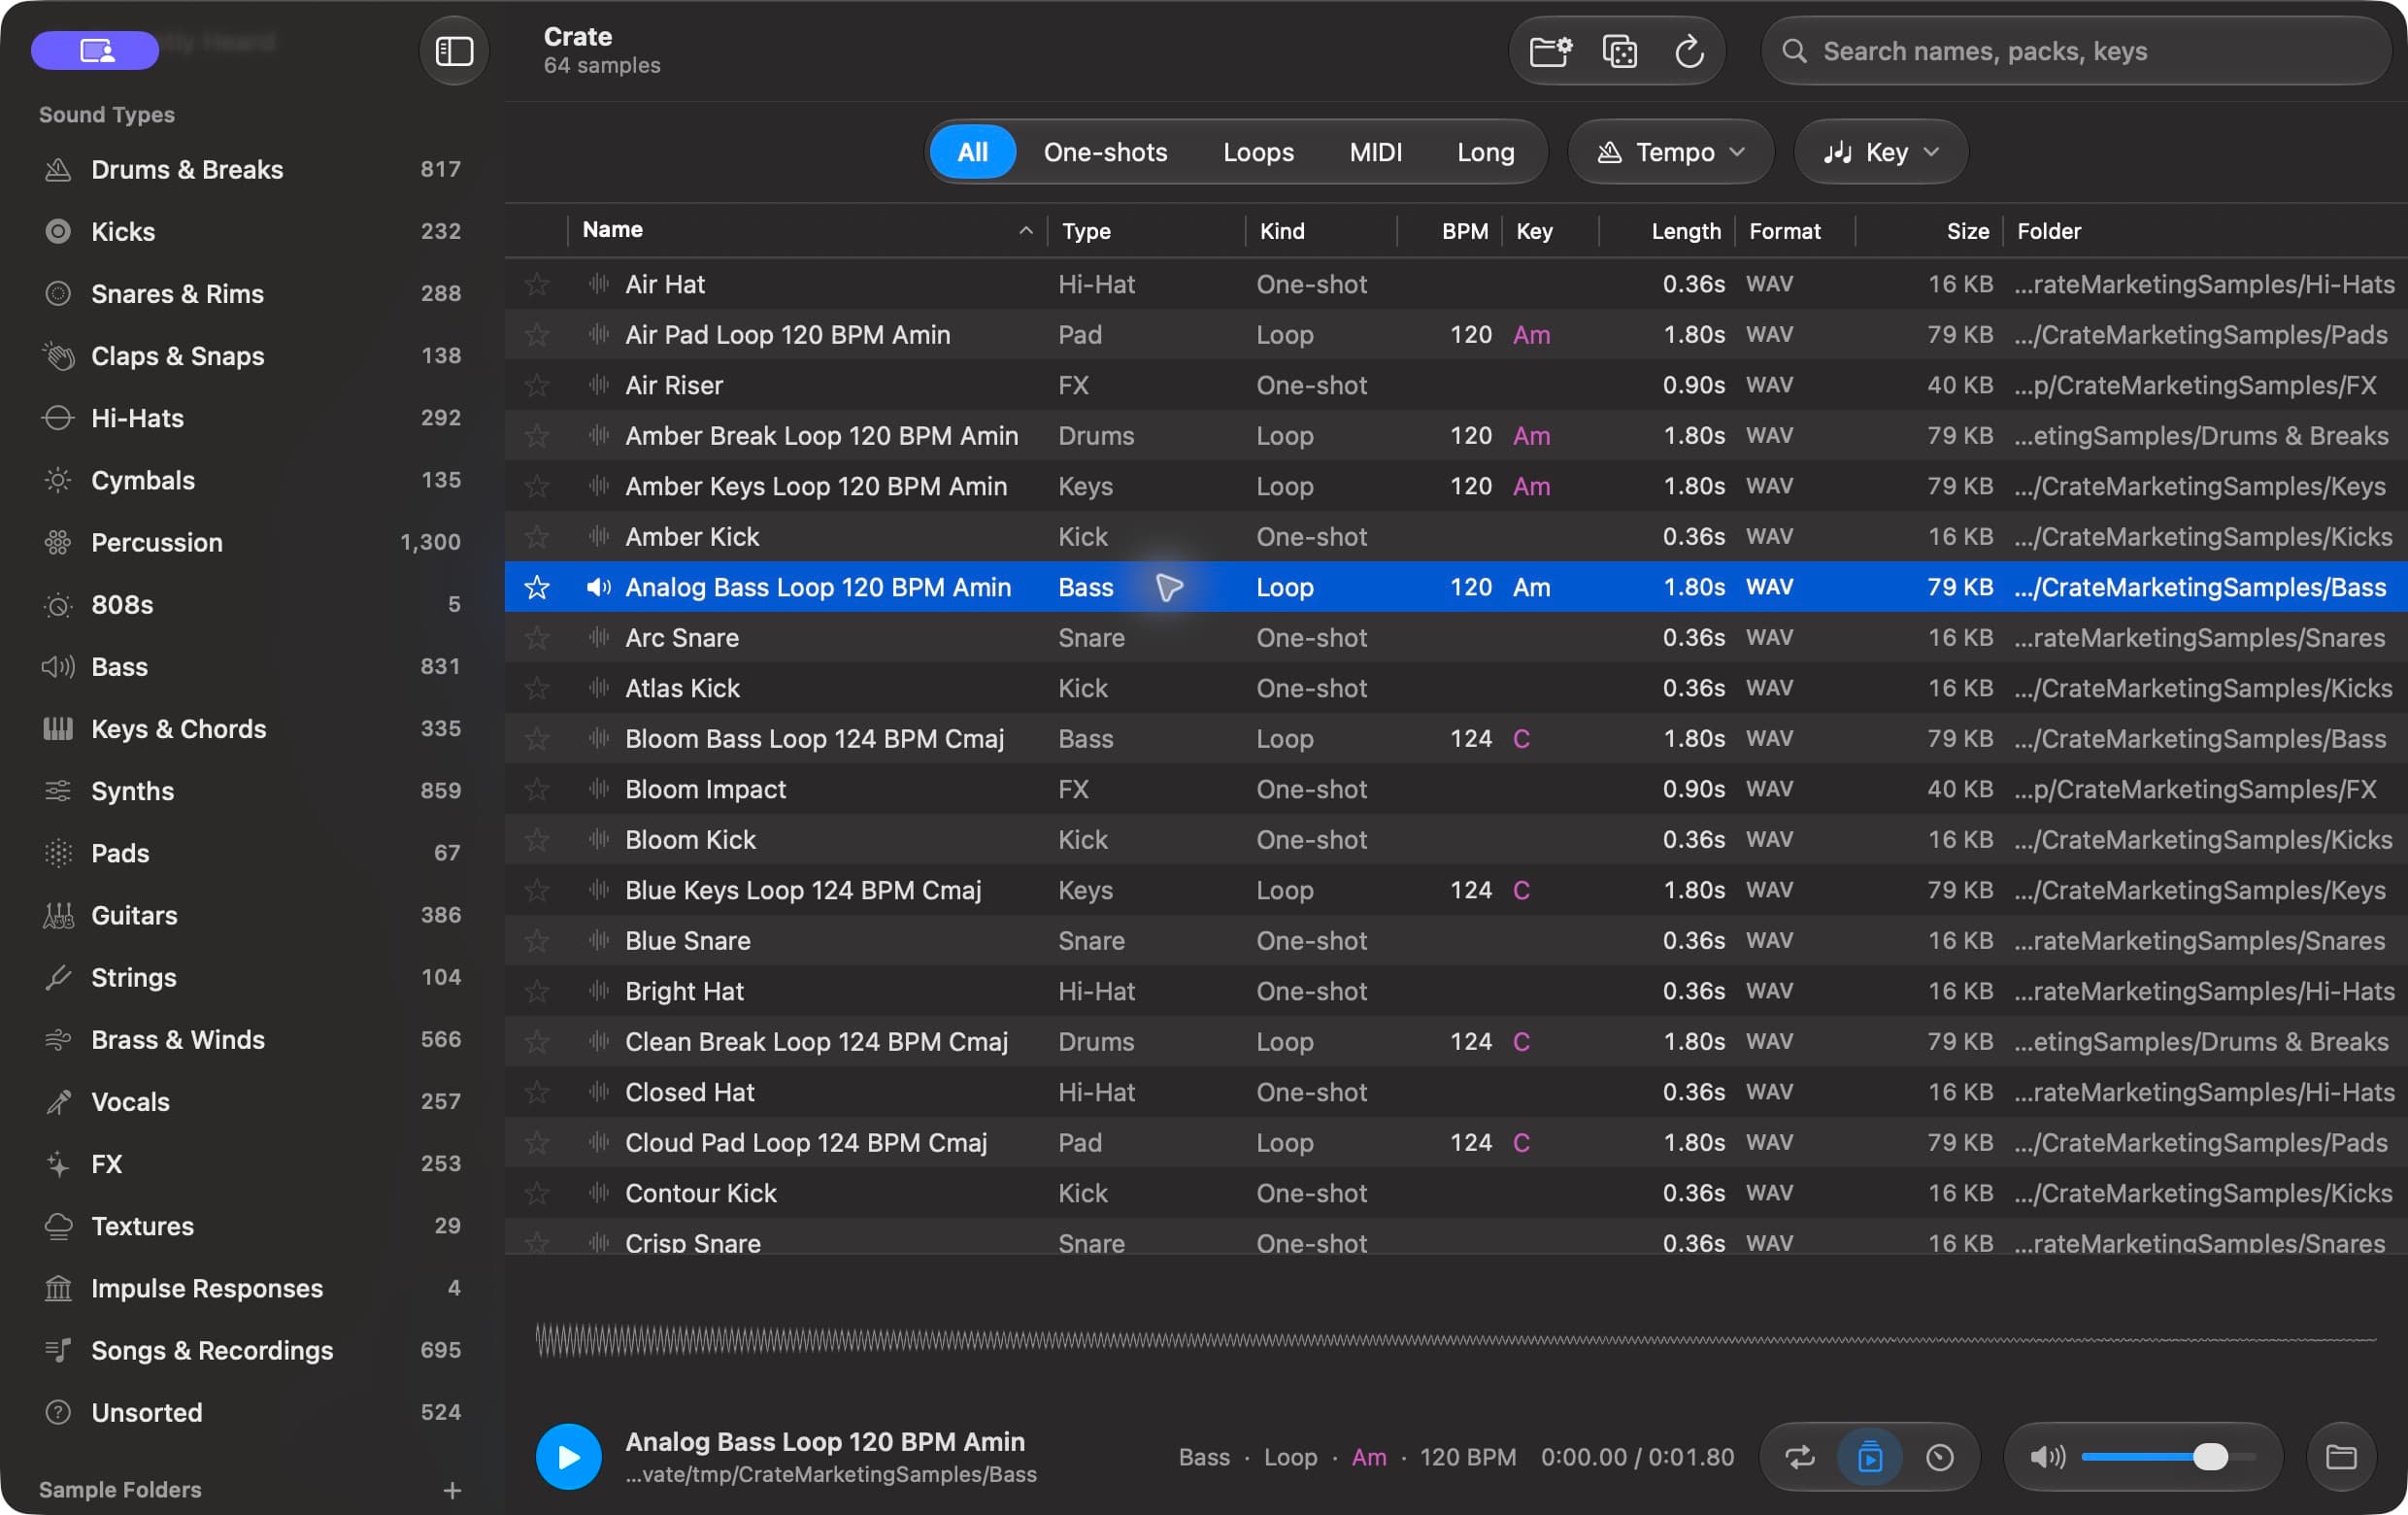Open the Tempo filter dropdown

click(x=1670, y=152)
